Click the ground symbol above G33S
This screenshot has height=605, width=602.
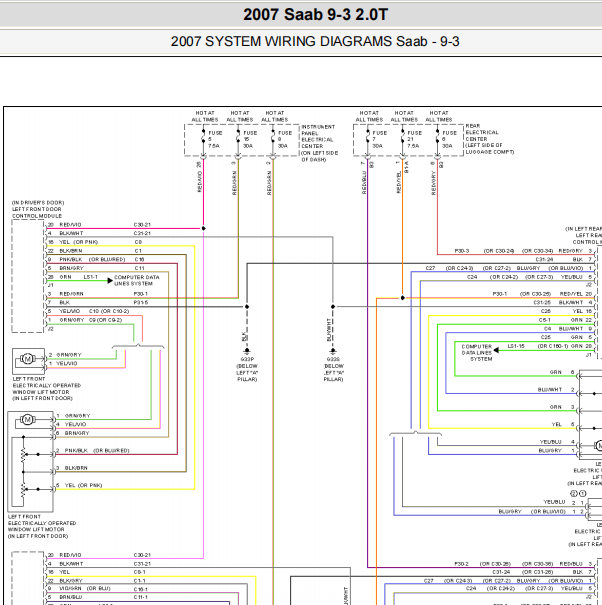coord(333,351)
